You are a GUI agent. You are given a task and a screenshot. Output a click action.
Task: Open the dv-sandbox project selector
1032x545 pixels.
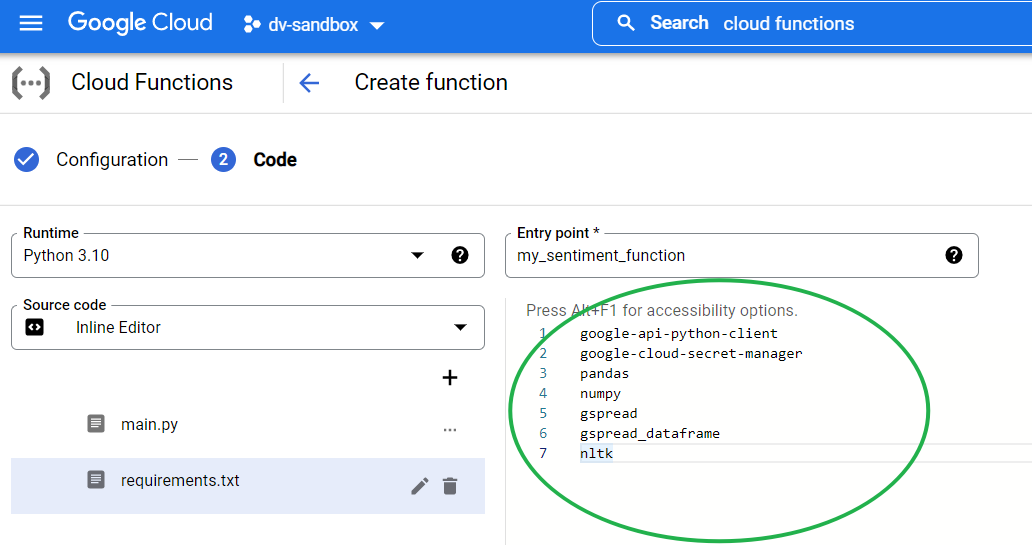(314, 25)
